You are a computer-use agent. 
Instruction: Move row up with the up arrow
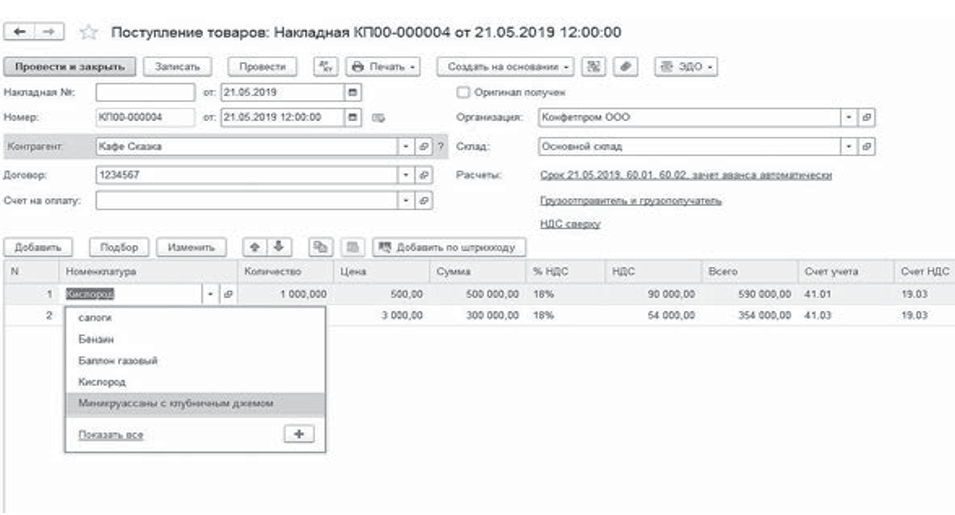pos(255,246)
